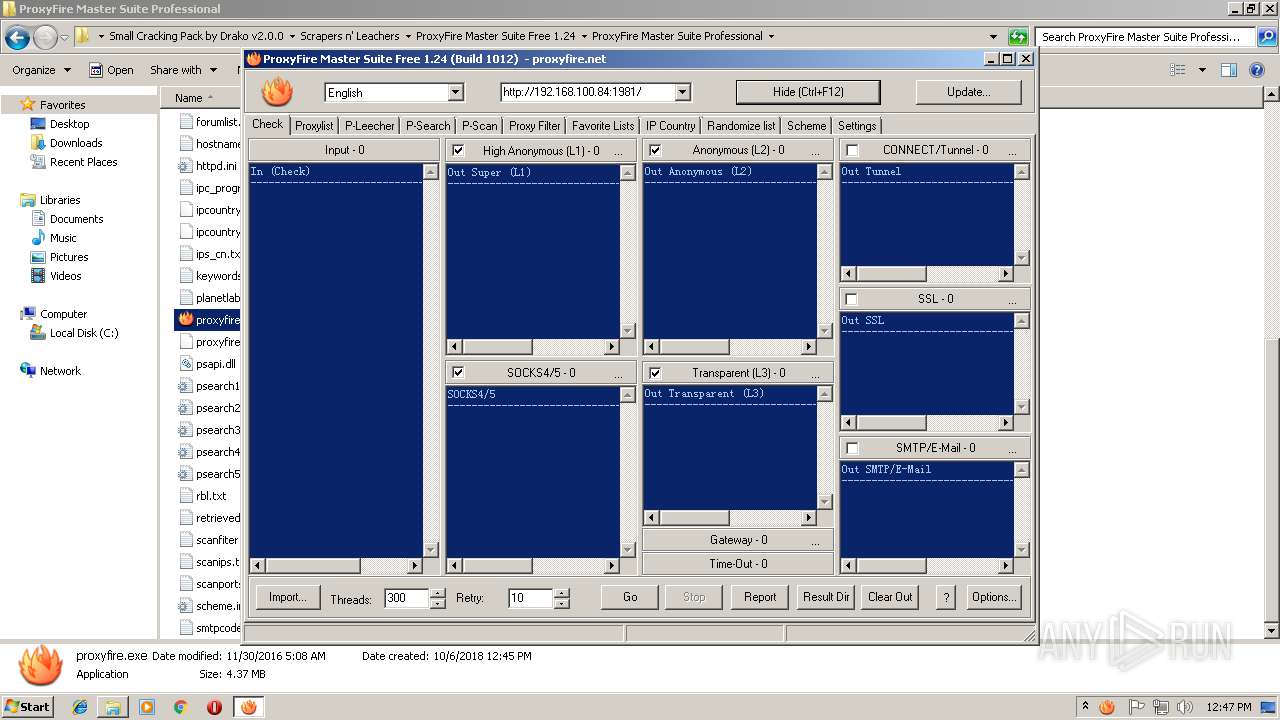Click the ProxyFire flame logo icon
1280x720 pixels.
pyautogui.click(x=277, y=91)
